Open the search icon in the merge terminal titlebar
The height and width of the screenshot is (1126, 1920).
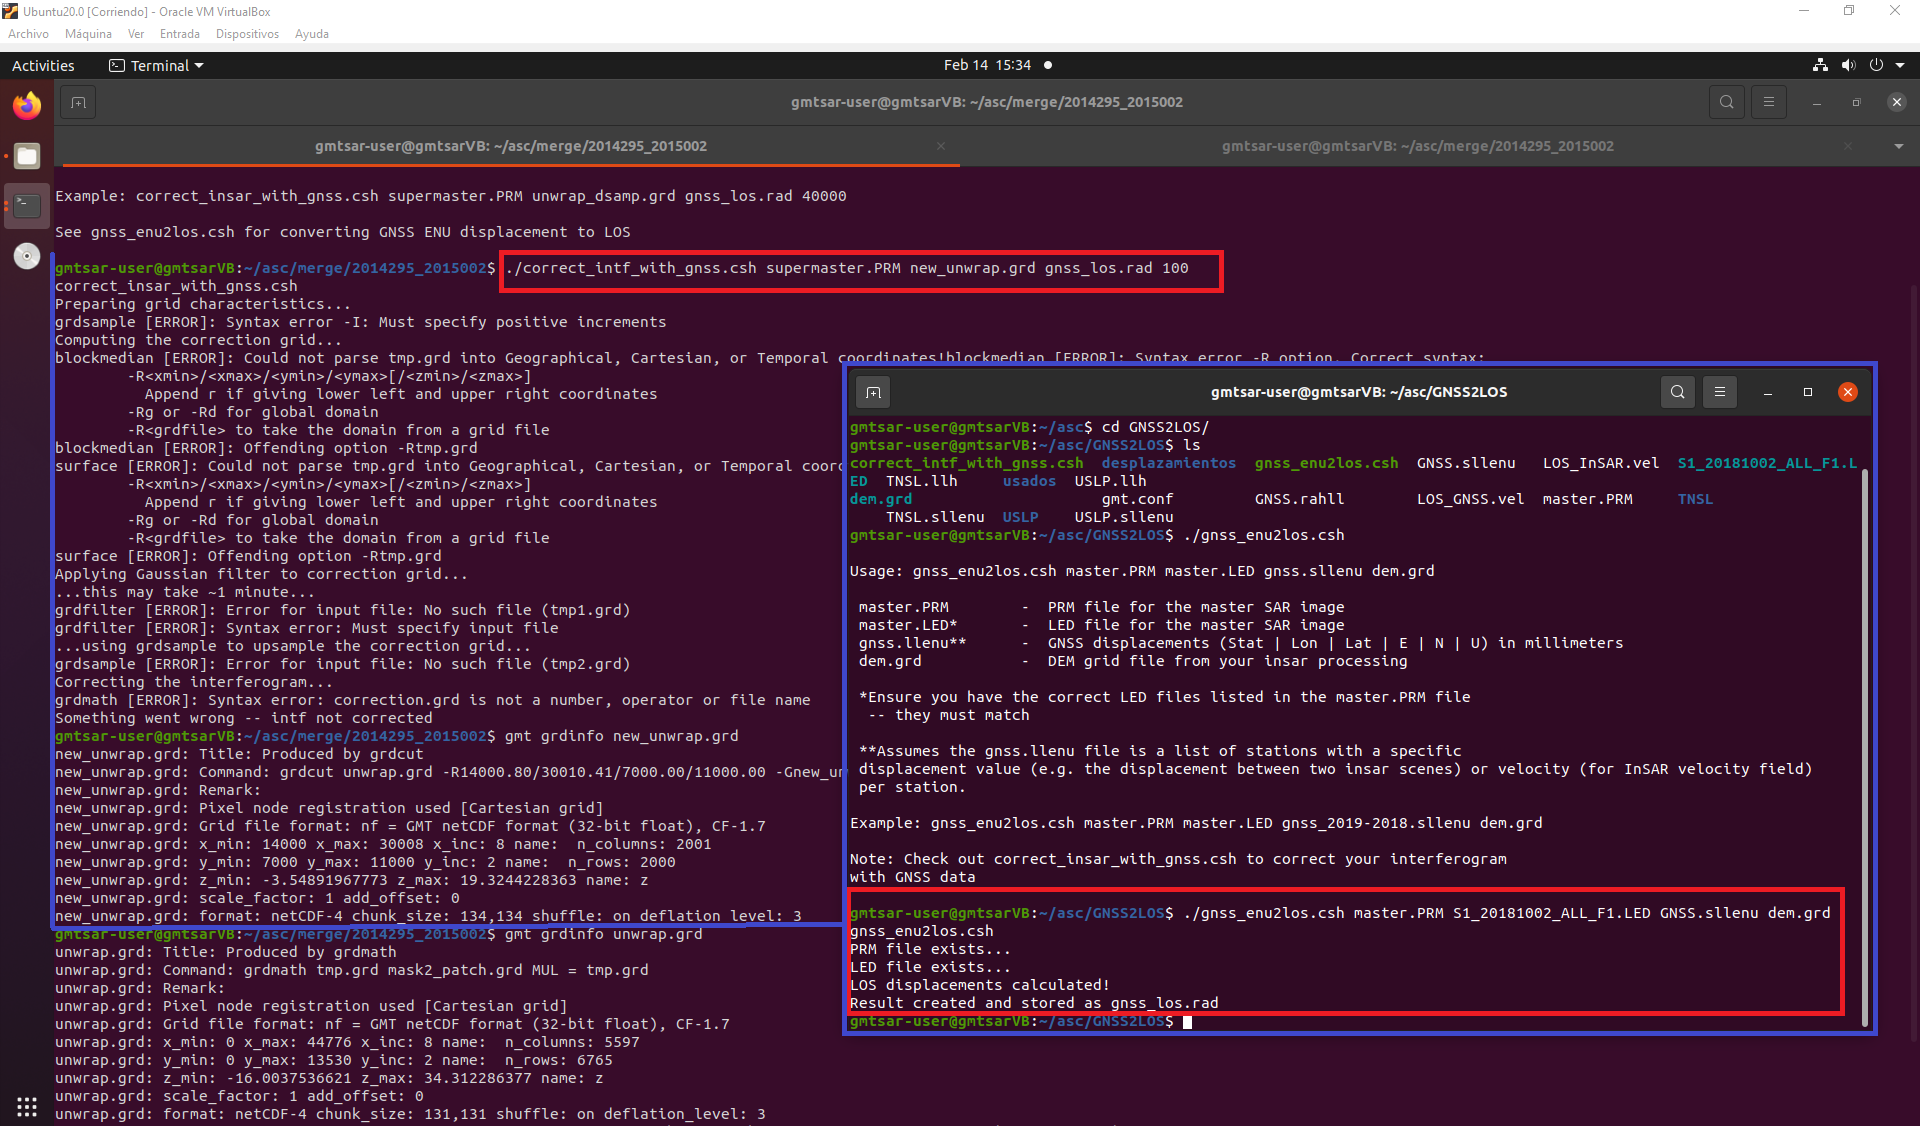tap(1726, 101)
